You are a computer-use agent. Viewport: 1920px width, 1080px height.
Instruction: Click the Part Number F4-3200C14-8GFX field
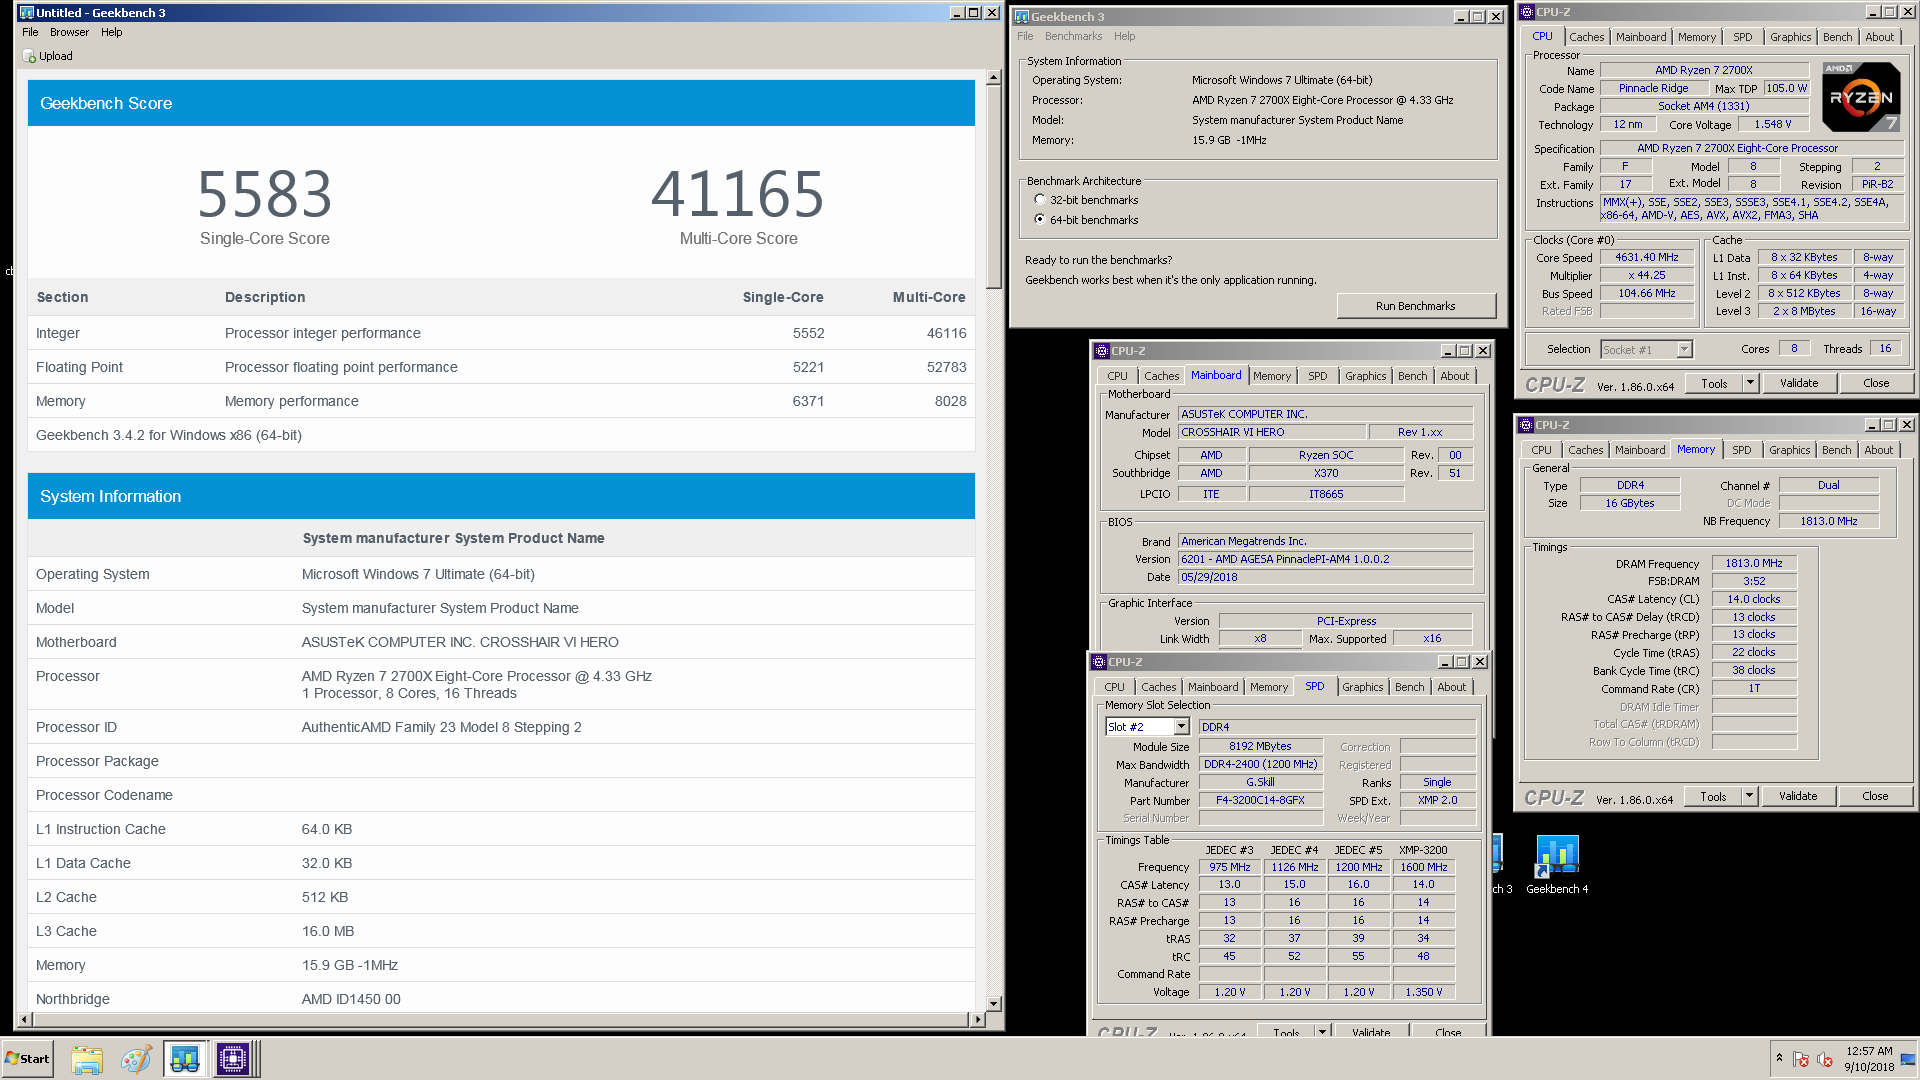coord(1260,800)
